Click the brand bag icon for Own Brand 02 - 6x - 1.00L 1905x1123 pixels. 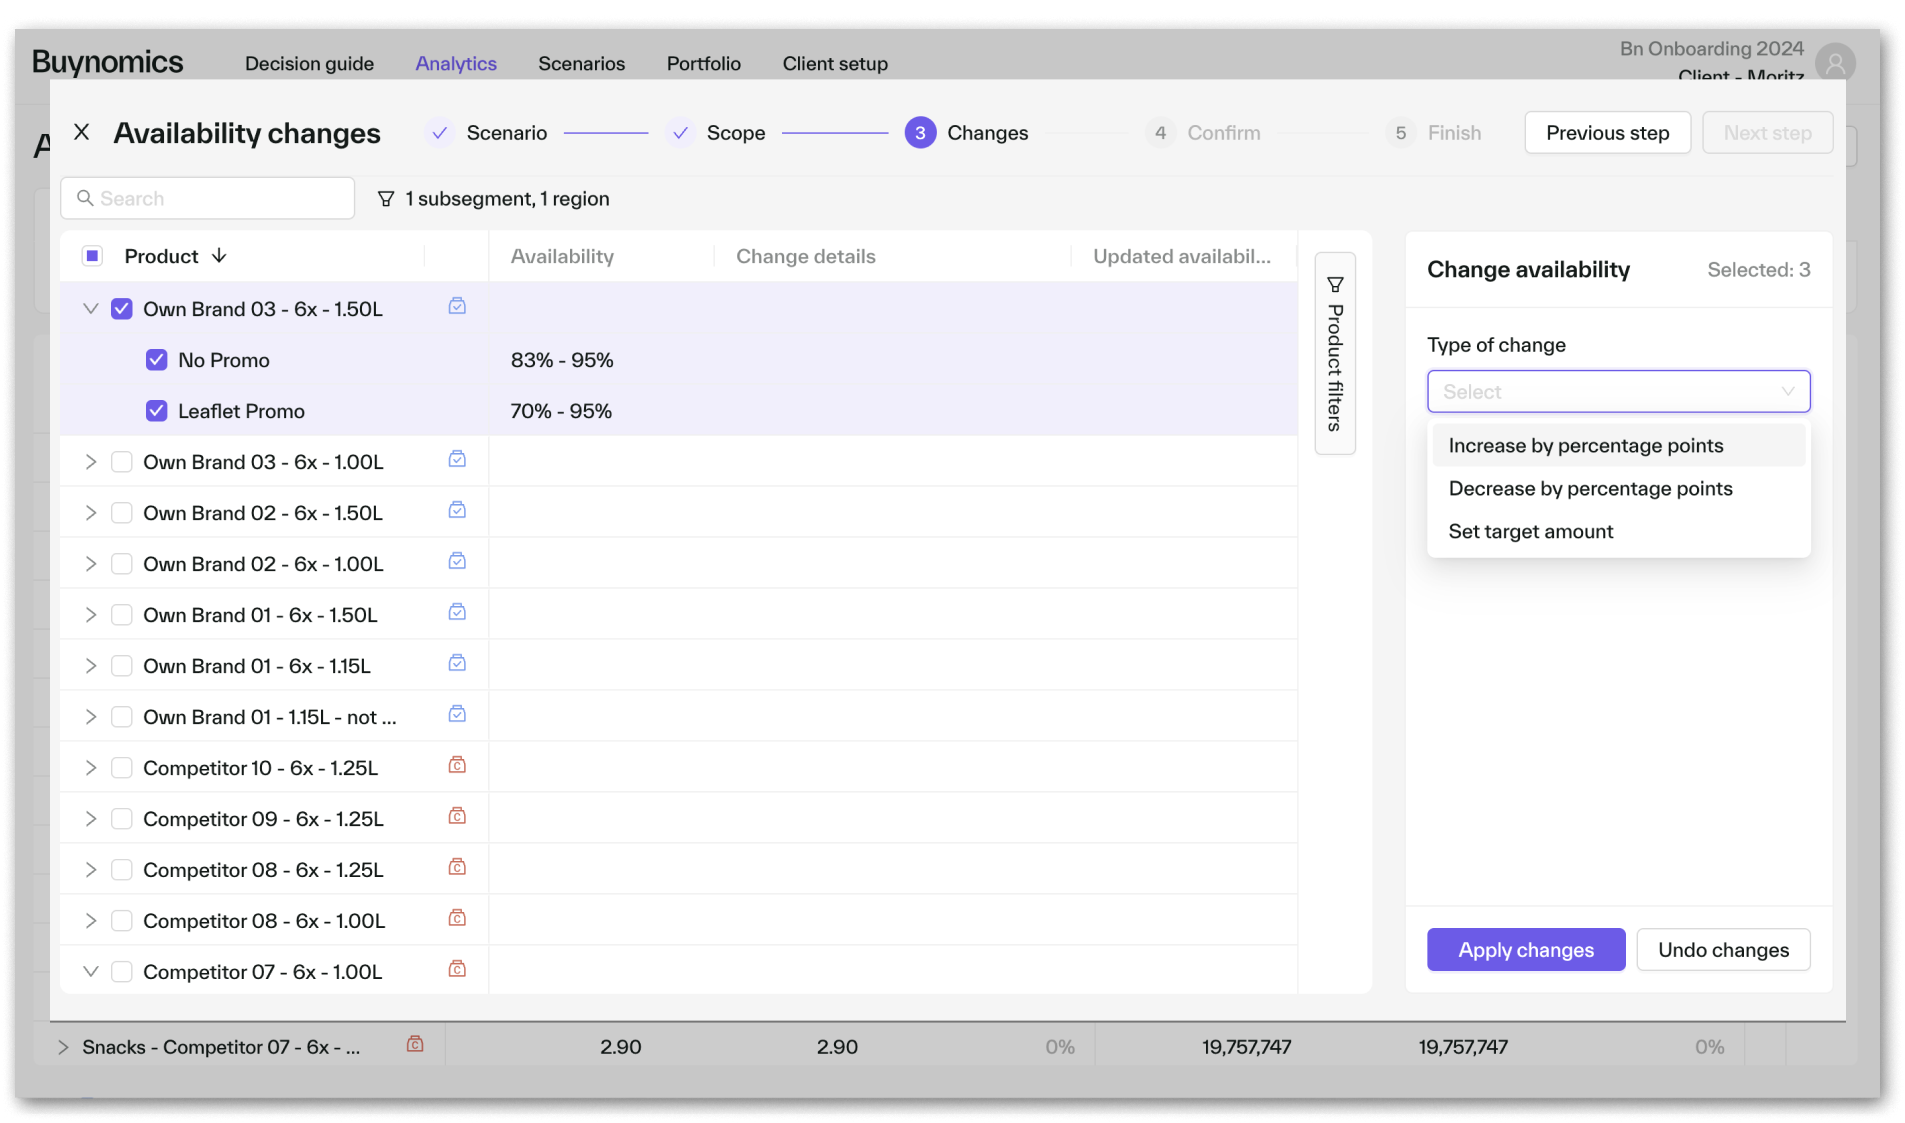457,562
